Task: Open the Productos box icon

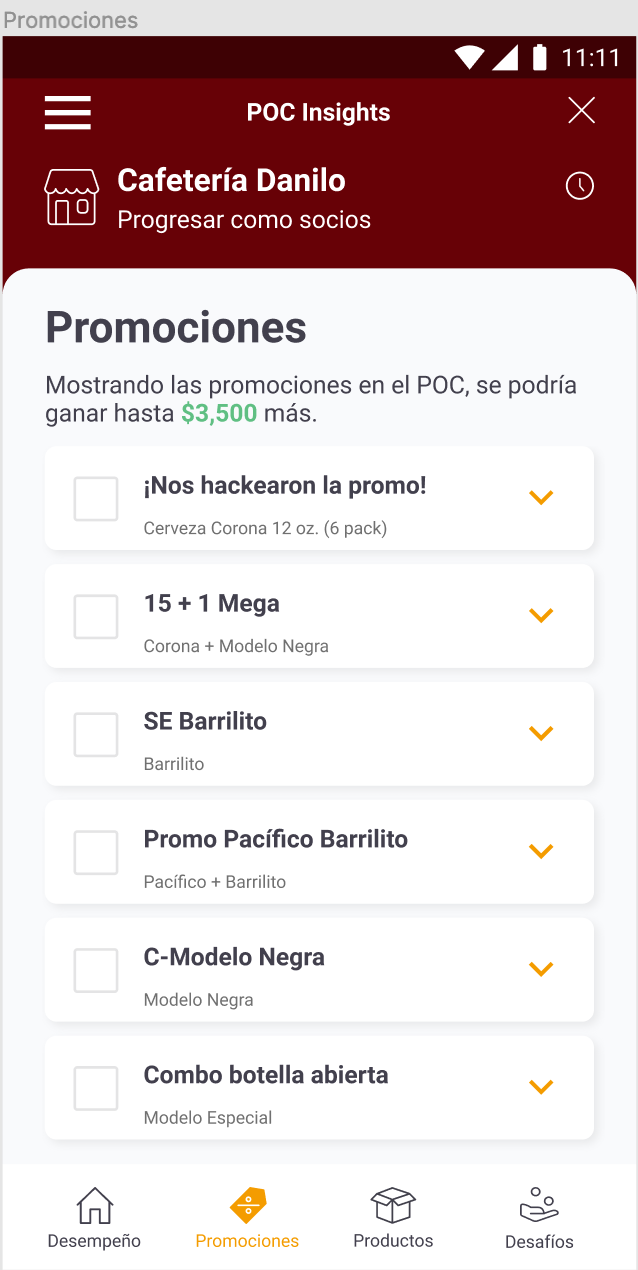Action: pos(392,1204)
